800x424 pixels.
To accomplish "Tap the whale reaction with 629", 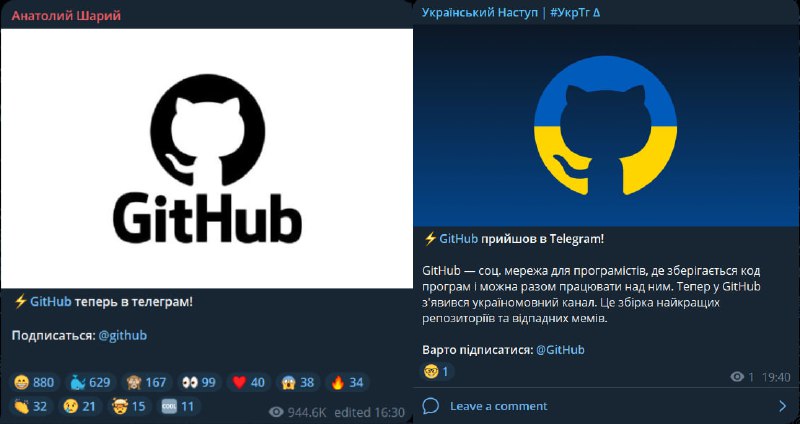I will click(90, 382).
